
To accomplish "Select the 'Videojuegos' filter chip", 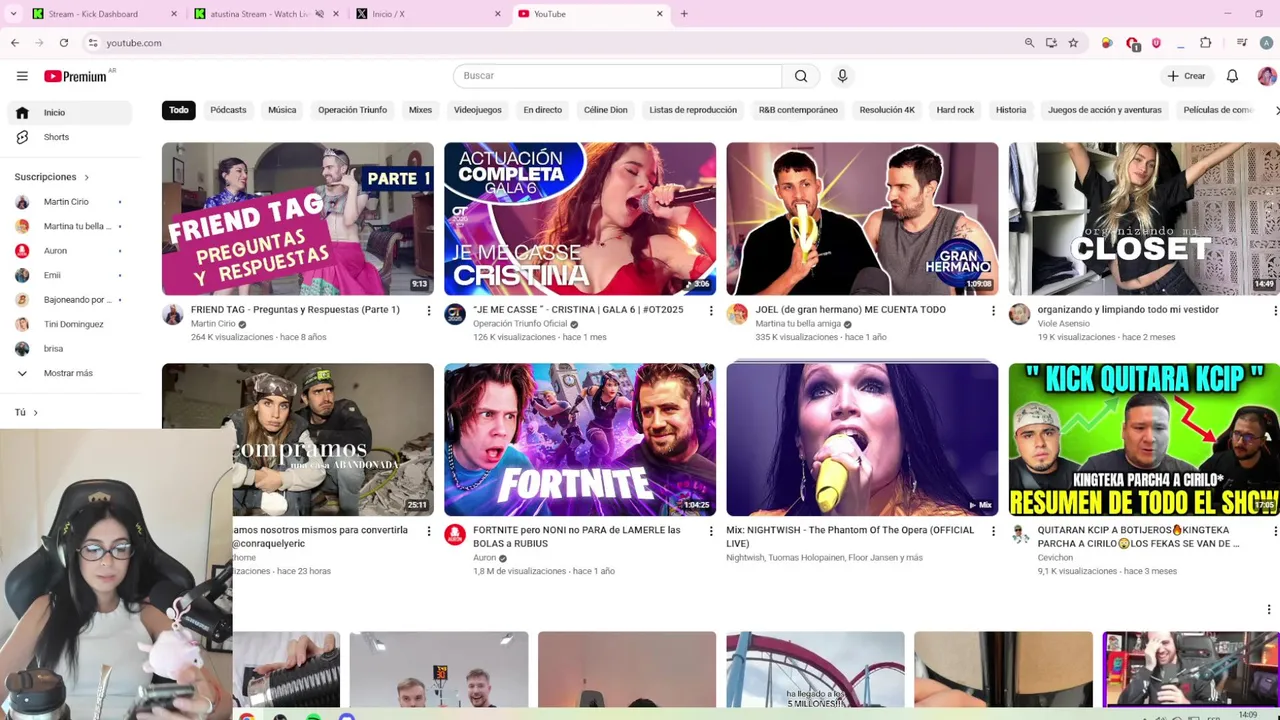I will pos(478,110).
